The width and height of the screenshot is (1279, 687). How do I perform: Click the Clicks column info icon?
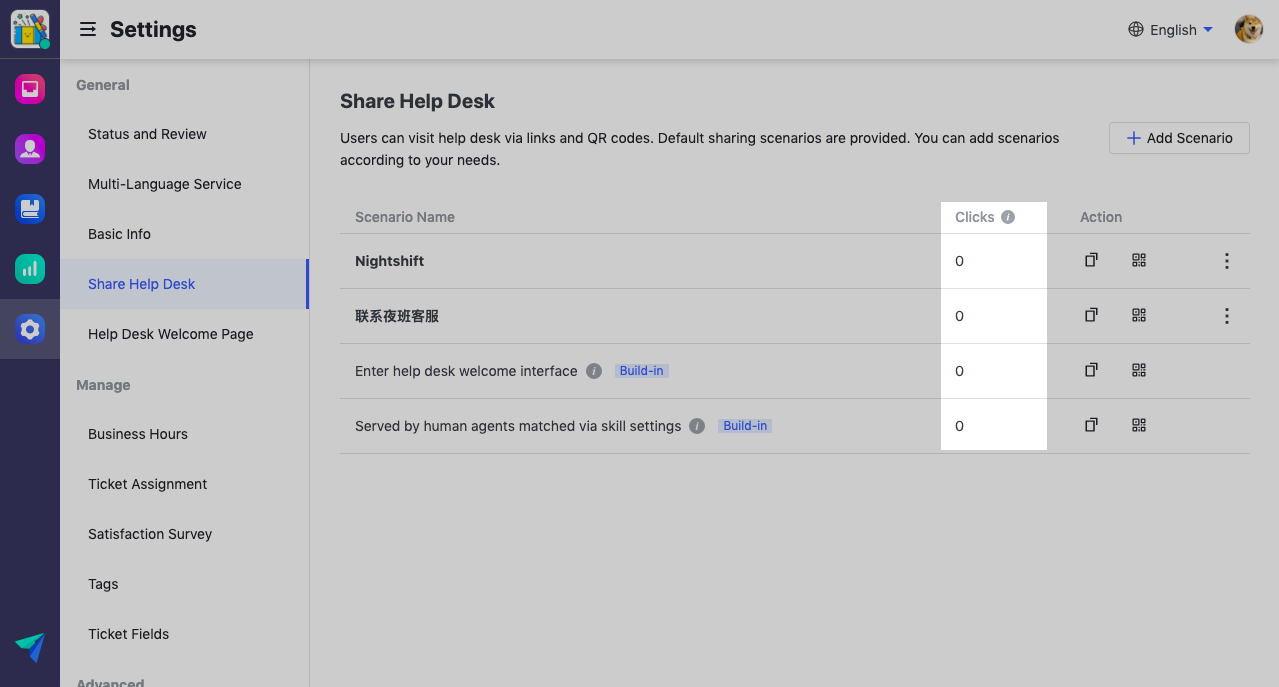pyautogui.click(x=1008, y=217)
